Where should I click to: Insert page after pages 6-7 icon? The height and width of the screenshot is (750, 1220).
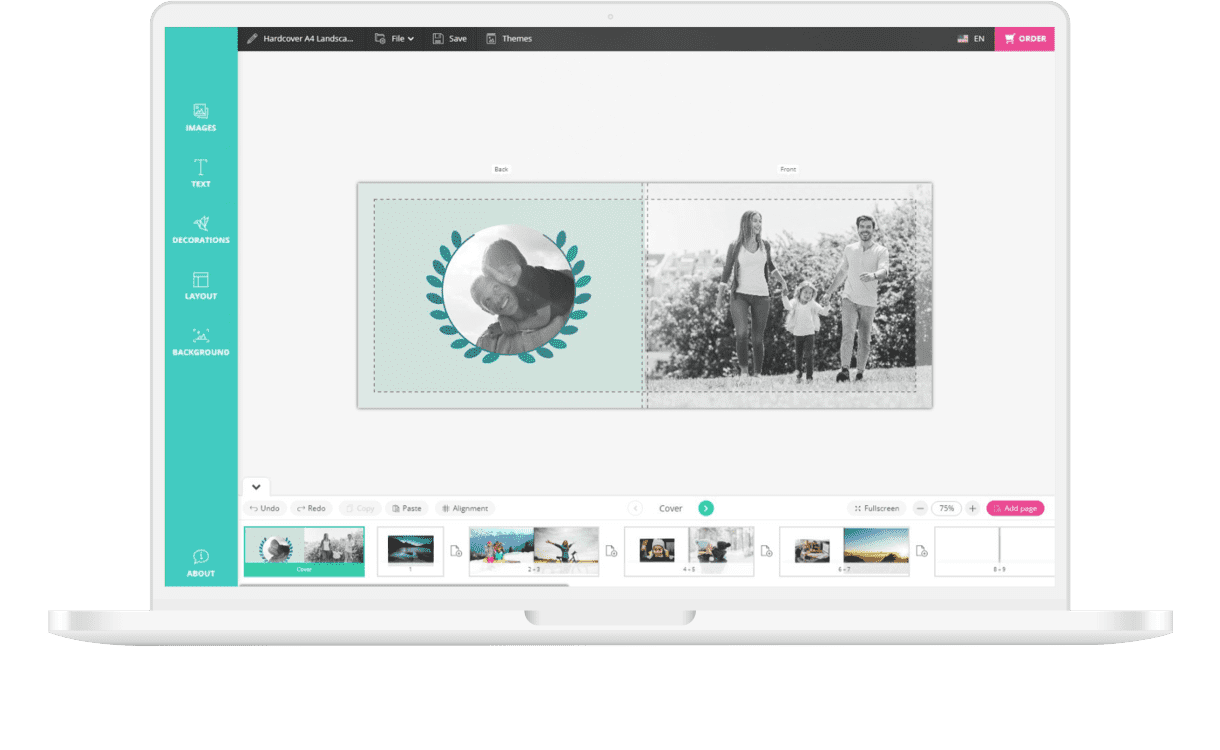coord(922,551)
